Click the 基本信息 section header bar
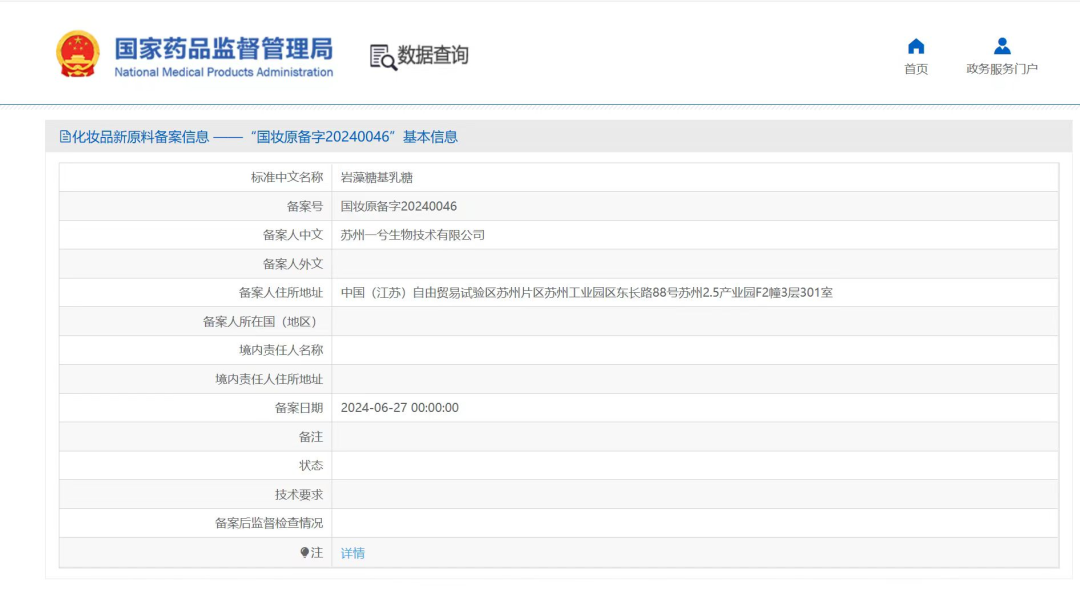 (559, 136)
